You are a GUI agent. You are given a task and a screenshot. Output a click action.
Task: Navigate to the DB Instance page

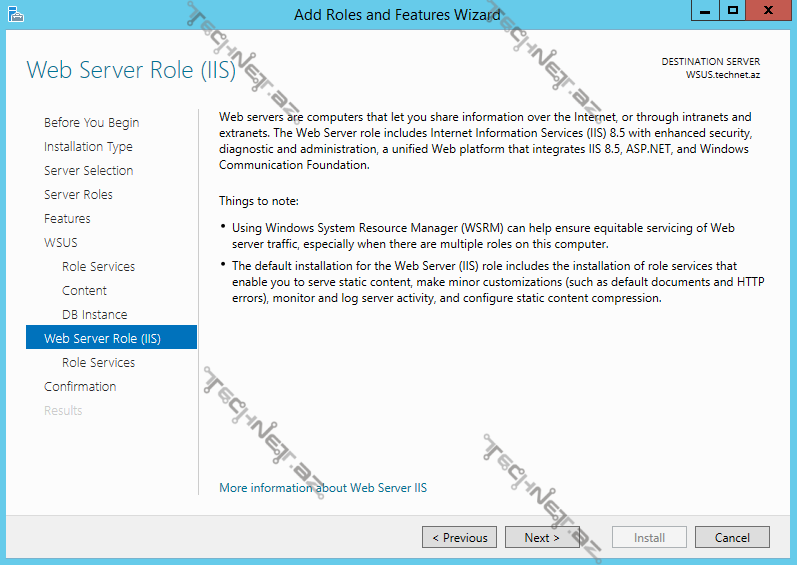coord(94,315)
